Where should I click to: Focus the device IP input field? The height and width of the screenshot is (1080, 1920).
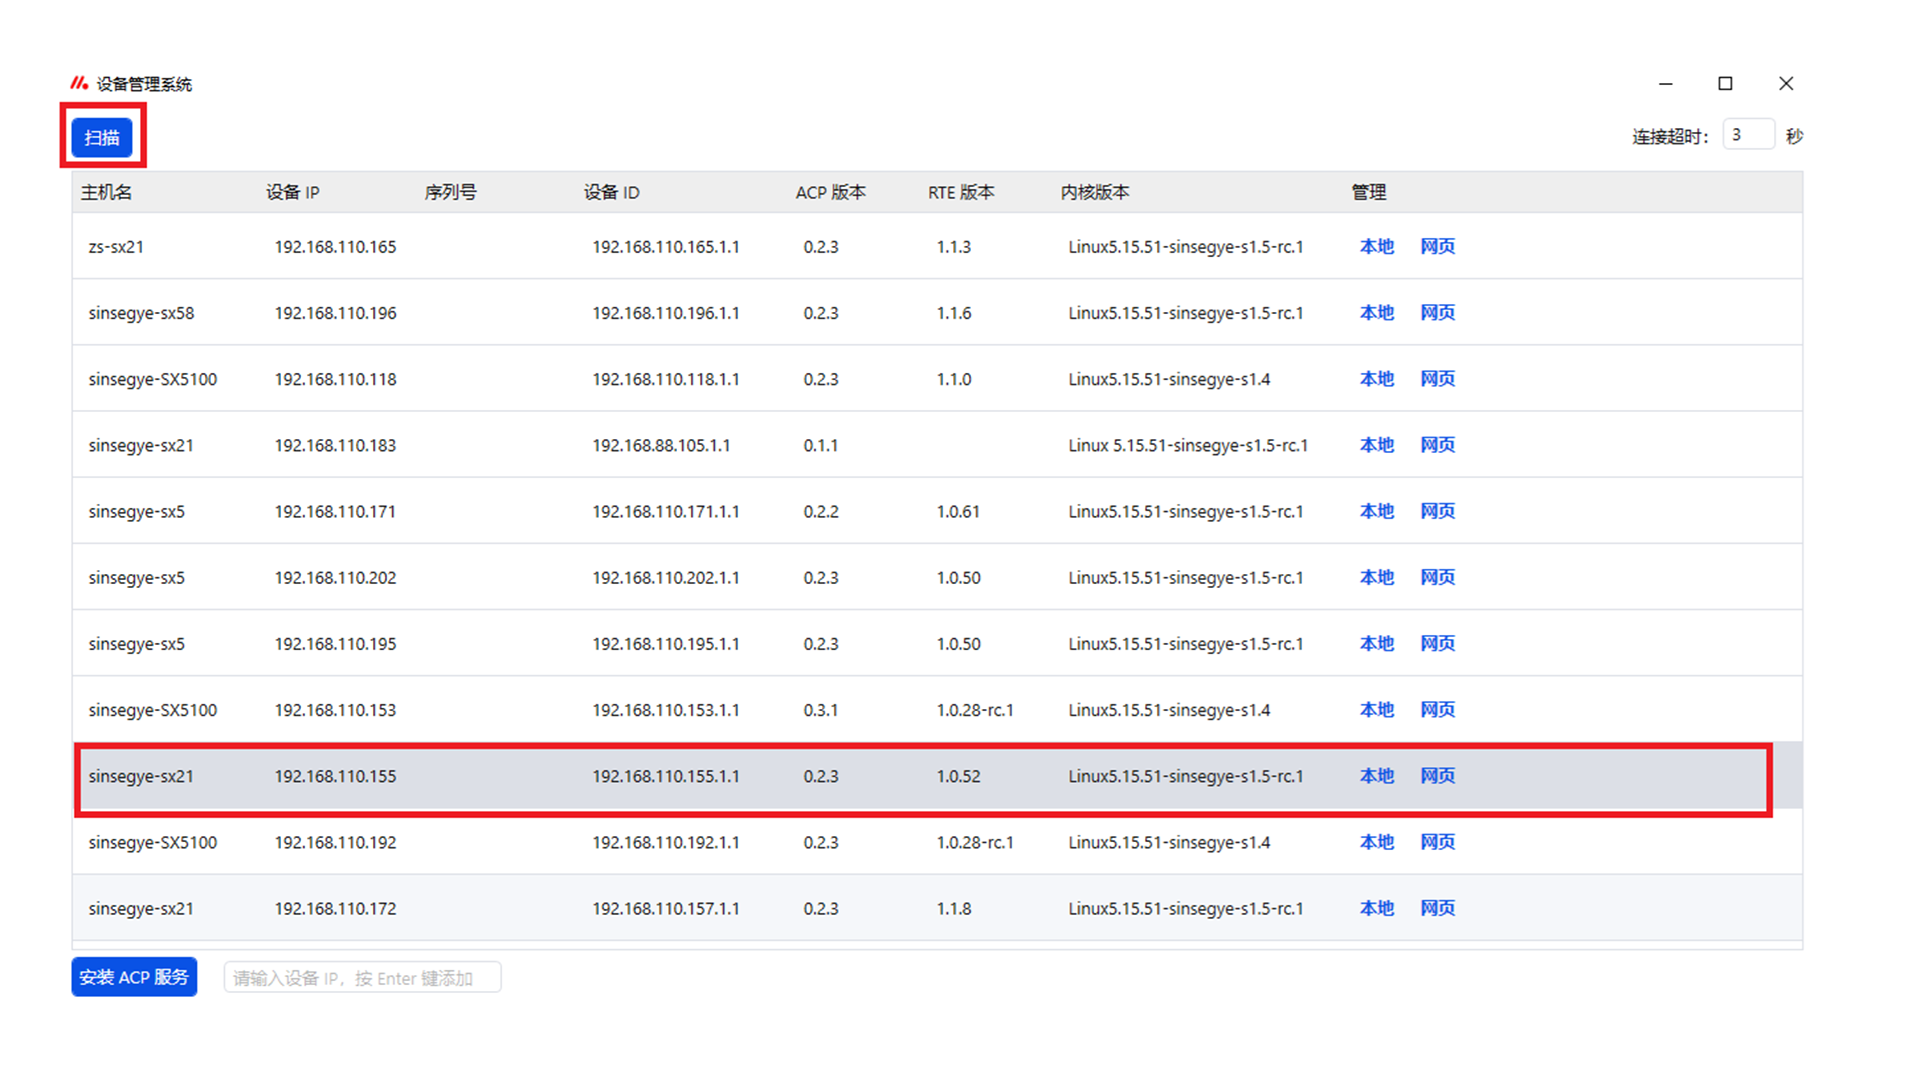pos(361,978)
